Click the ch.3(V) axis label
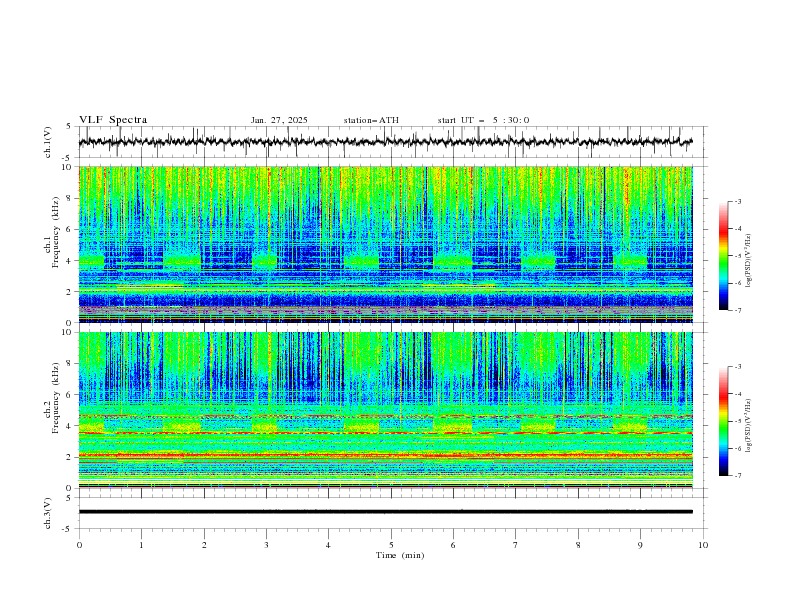Viewport: 792px width, 612px height. [x=48, y=513]
